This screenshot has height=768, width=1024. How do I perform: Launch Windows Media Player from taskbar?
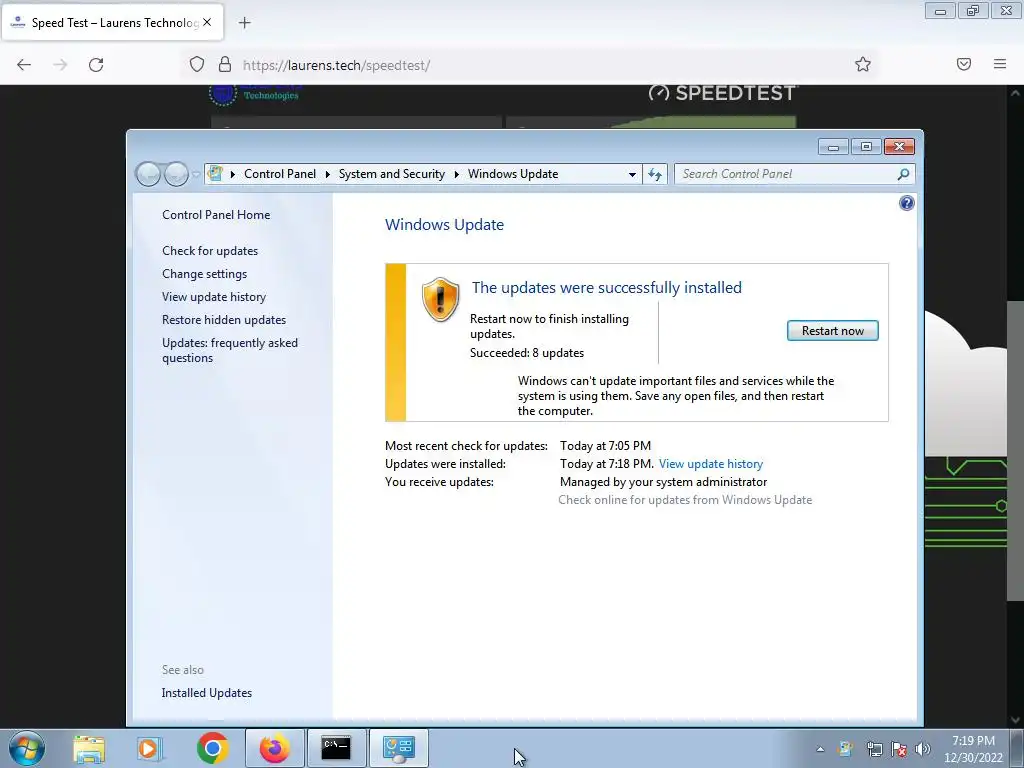coord(150,748)
